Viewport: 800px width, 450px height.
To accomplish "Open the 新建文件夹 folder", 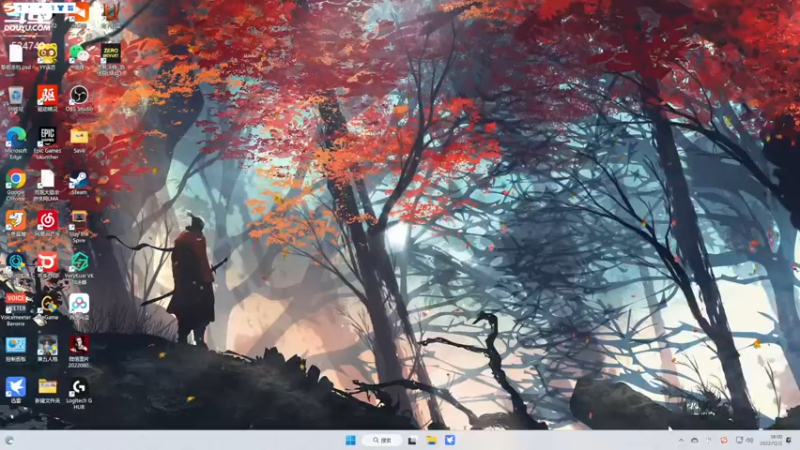I will 47,388.
